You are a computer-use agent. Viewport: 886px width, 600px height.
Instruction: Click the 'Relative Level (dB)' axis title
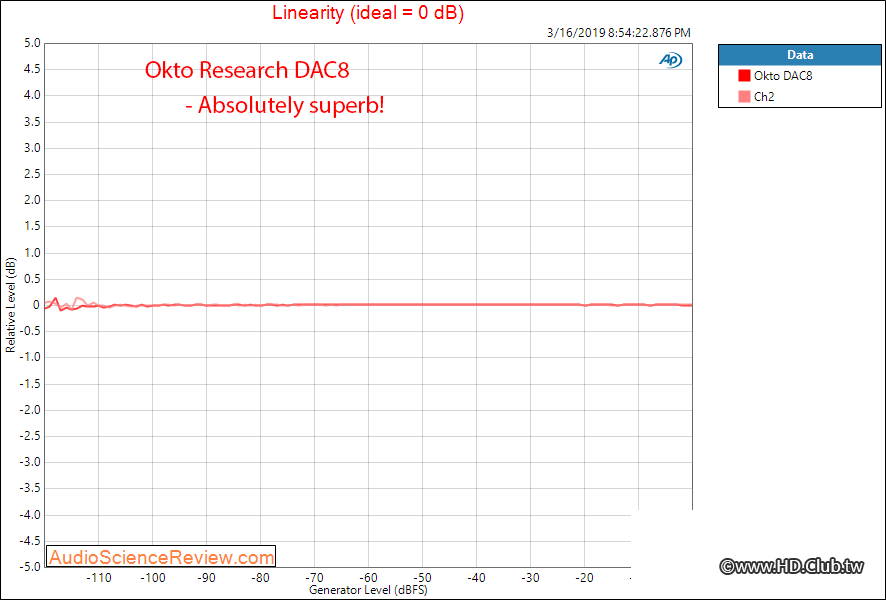[x=10, y=305]
